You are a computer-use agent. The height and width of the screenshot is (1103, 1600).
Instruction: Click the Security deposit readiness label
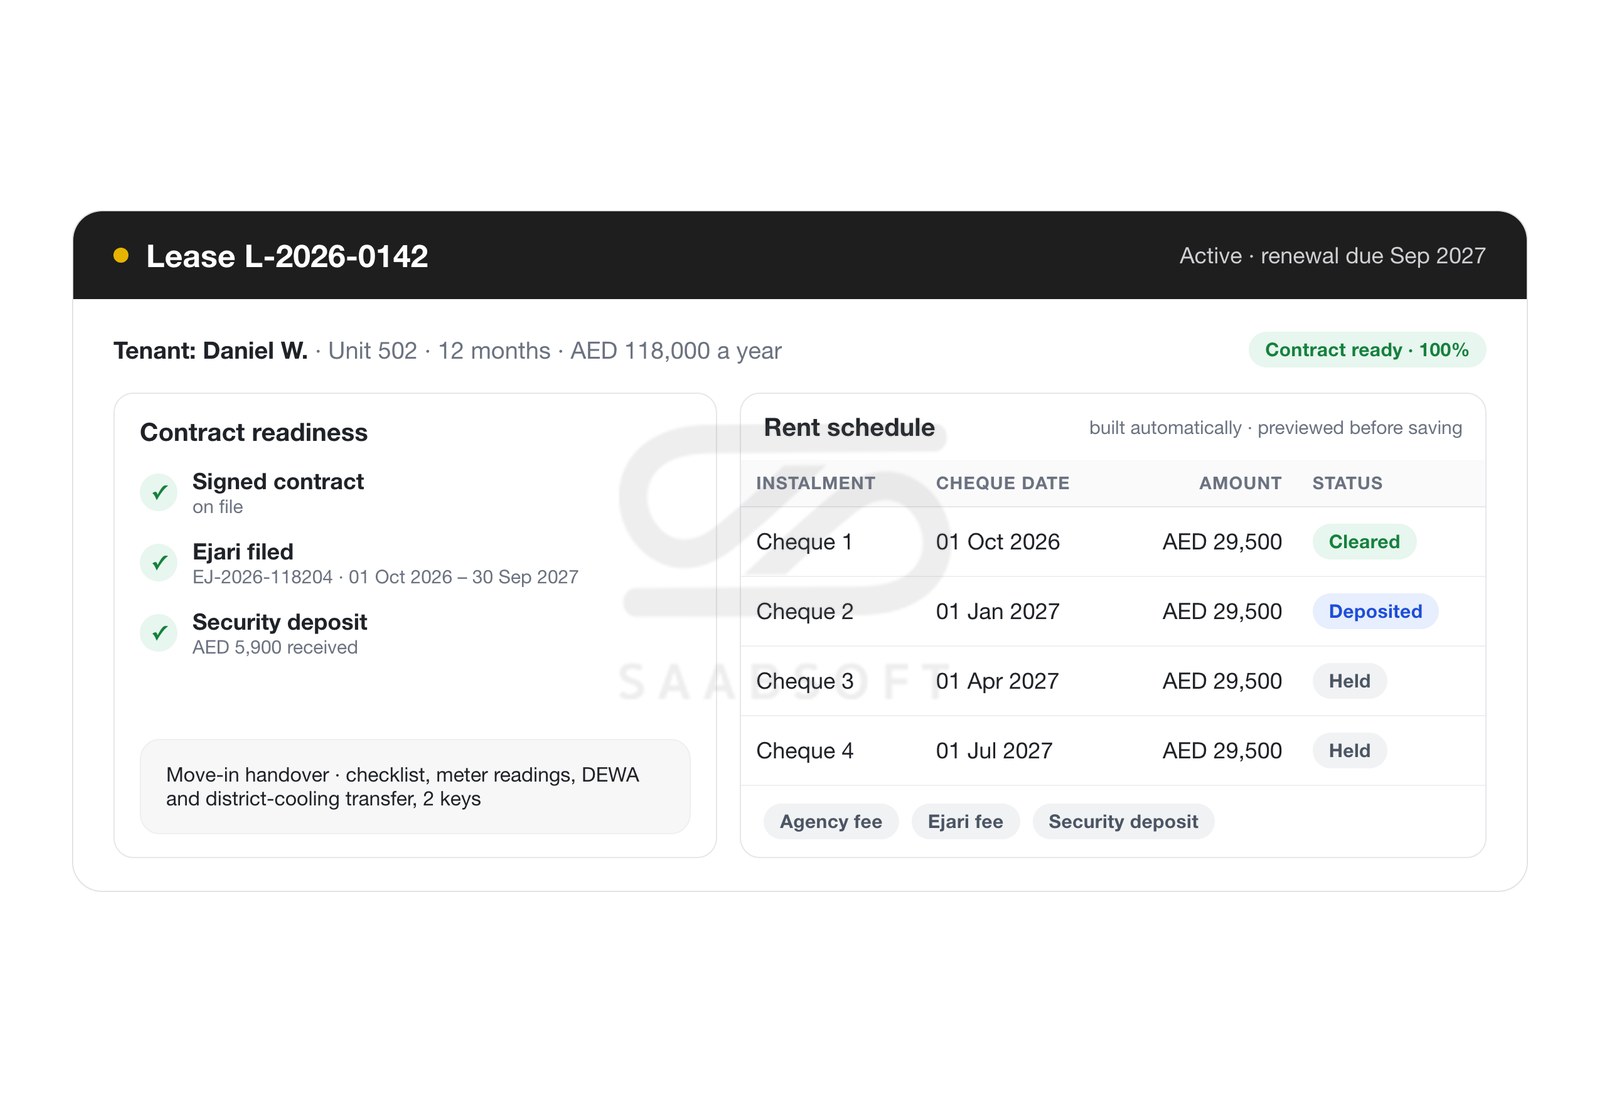280,622
